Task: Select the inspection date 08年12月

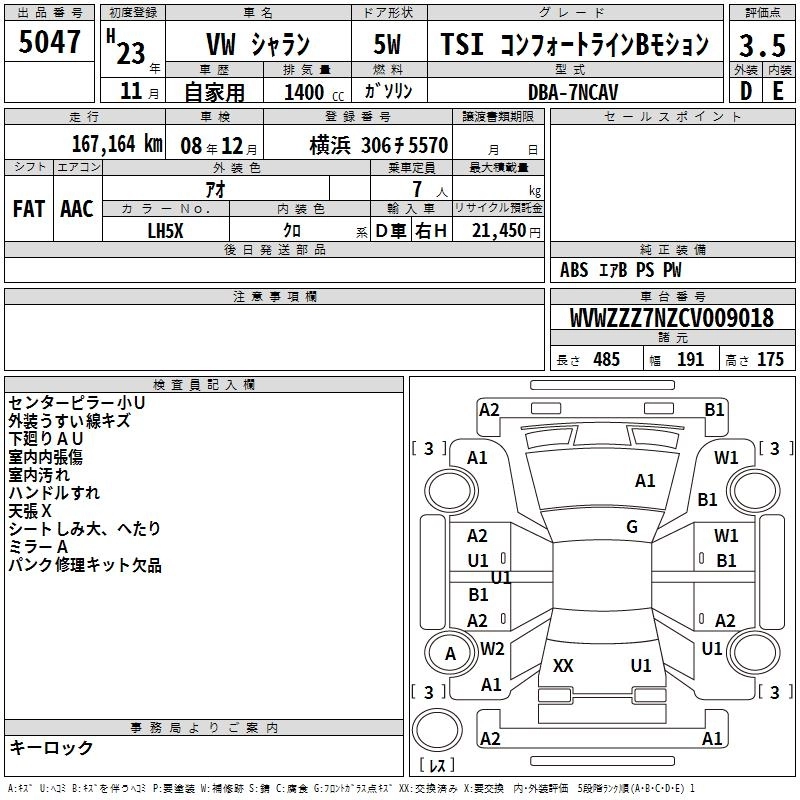Action: 219,146
